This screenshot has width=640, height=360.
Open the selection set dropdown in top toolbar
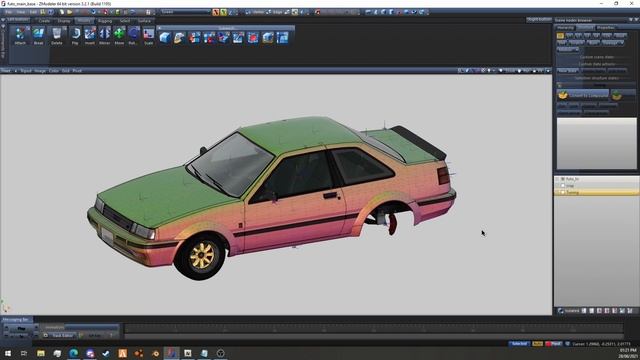pos(186,12)
